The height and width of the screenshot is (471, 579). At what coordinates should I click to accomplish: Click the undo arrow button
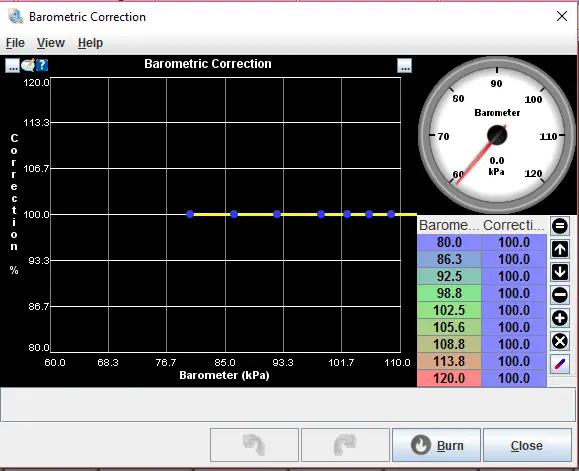coord(254,445)
